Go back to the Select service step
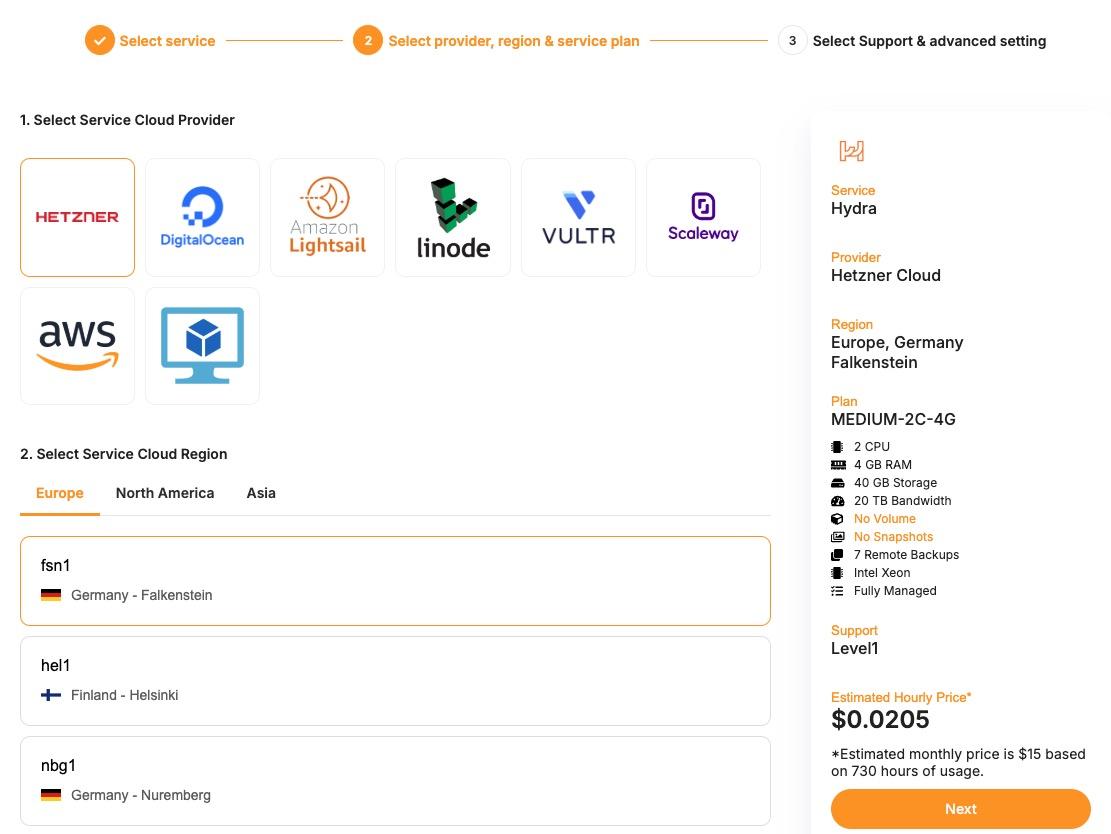Image resolution: width=1111 pixels, height=834 pixels. 167,41
